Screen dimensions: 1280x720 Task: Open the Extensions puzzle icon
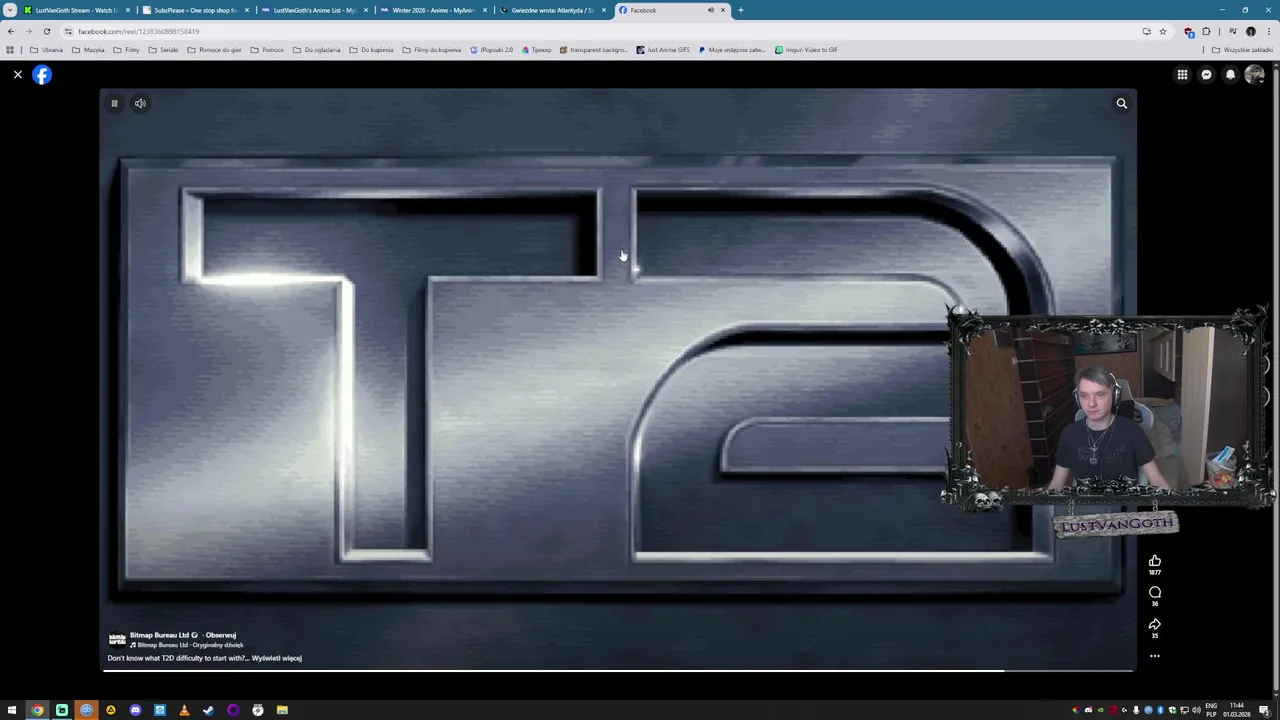click(x=1204, y=31)
